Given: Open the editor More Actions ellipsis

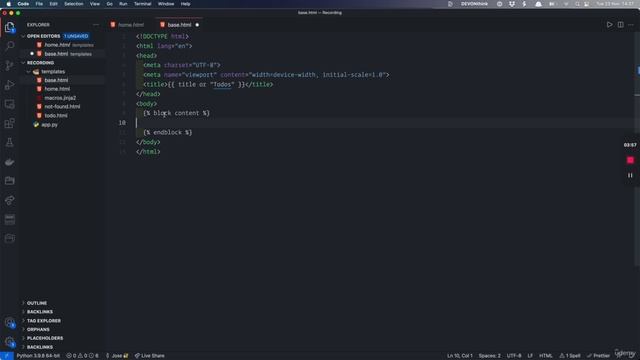Looking at the screenshot, I should click(631, 24).
